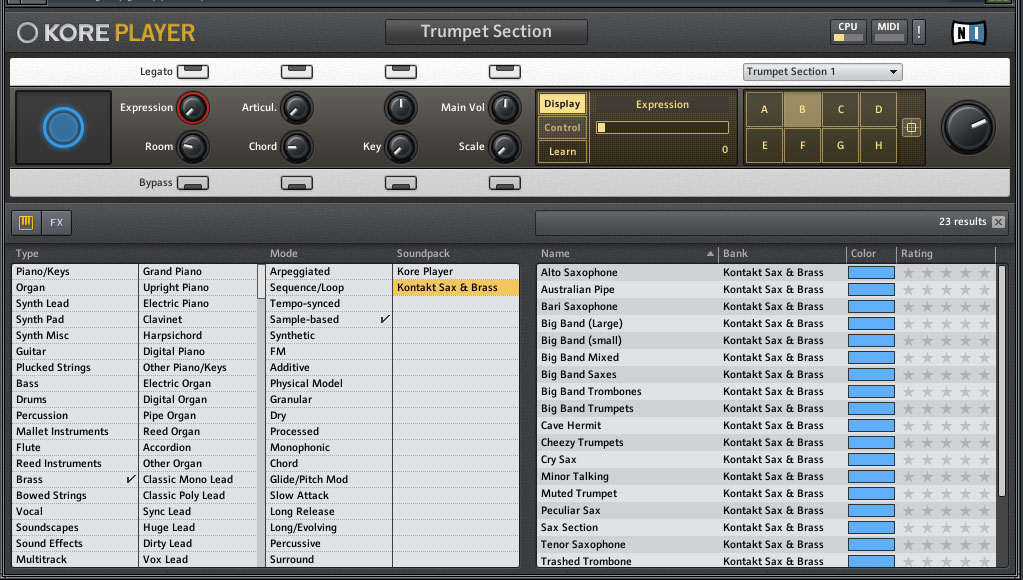Click the Trumpet Section title display
Viewport: 1023px width, 580px height.
(486, 32)
